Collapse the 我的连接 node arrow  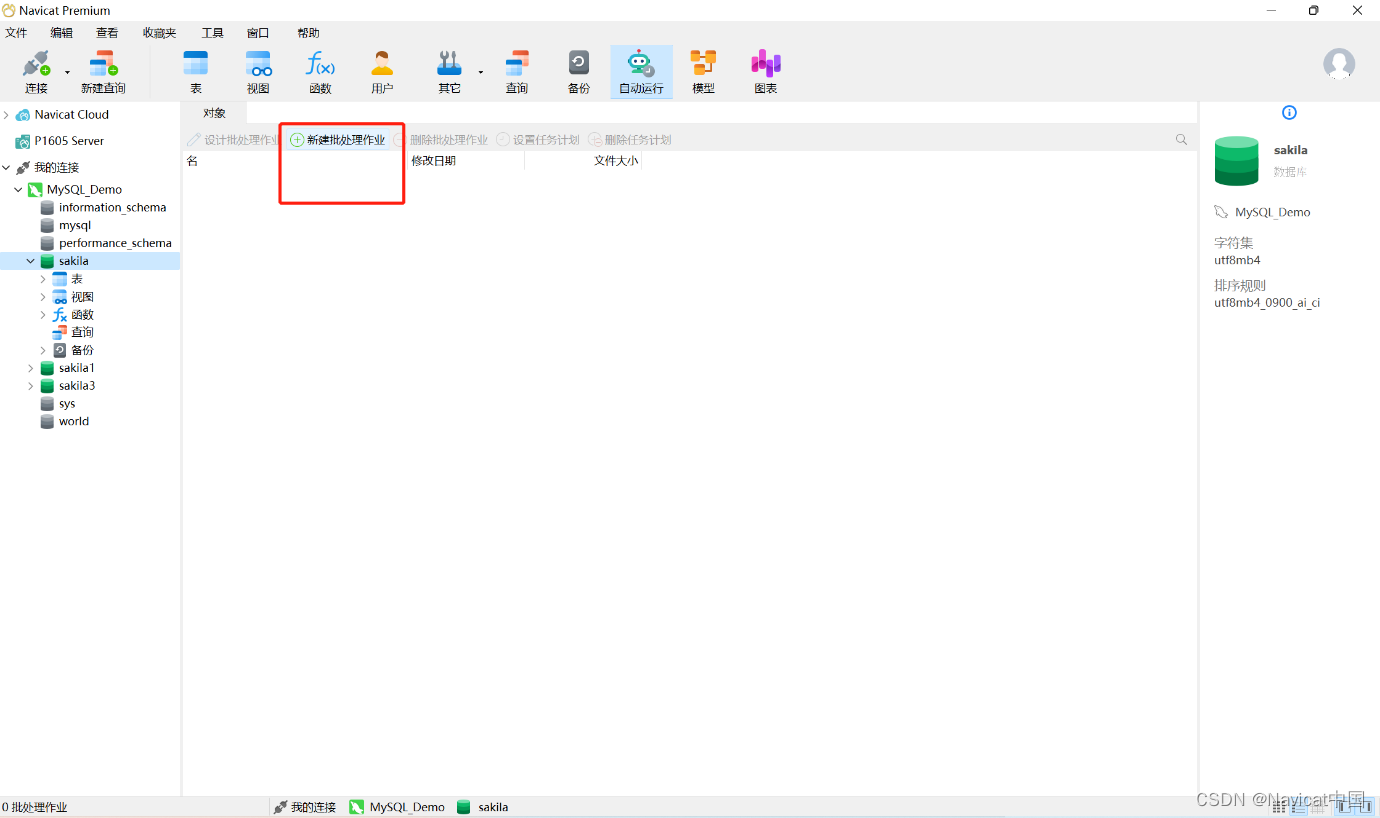coord(6,168)
